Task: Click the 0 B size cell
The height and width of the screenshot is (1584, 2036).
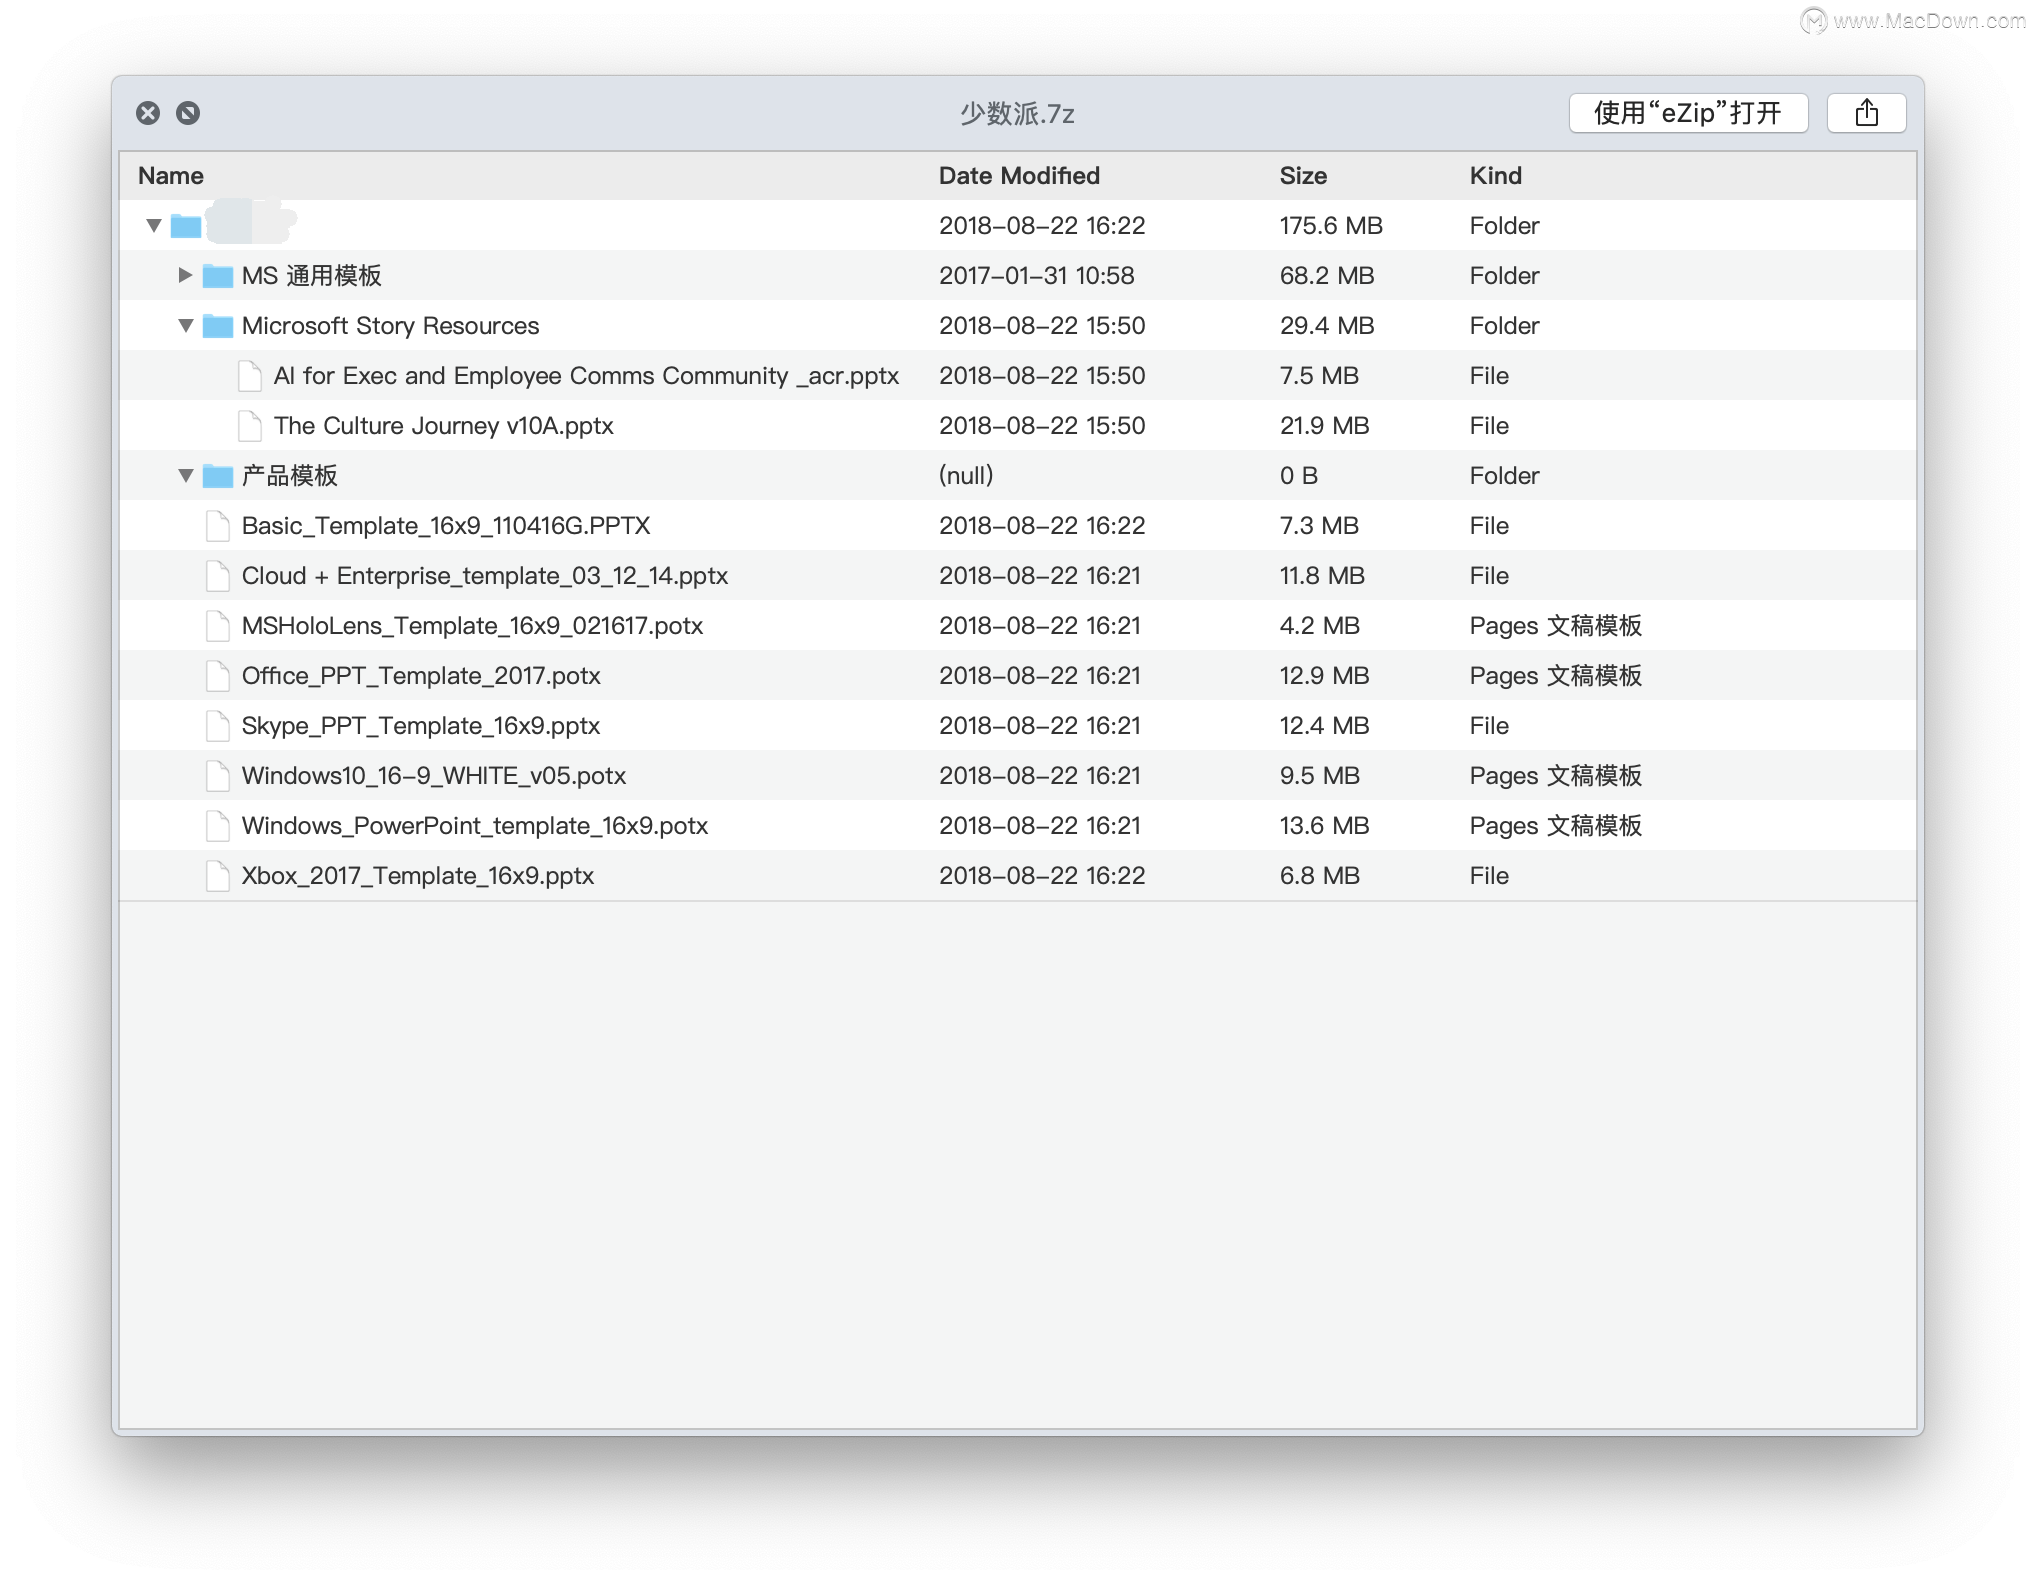Action: point(1299,476)
